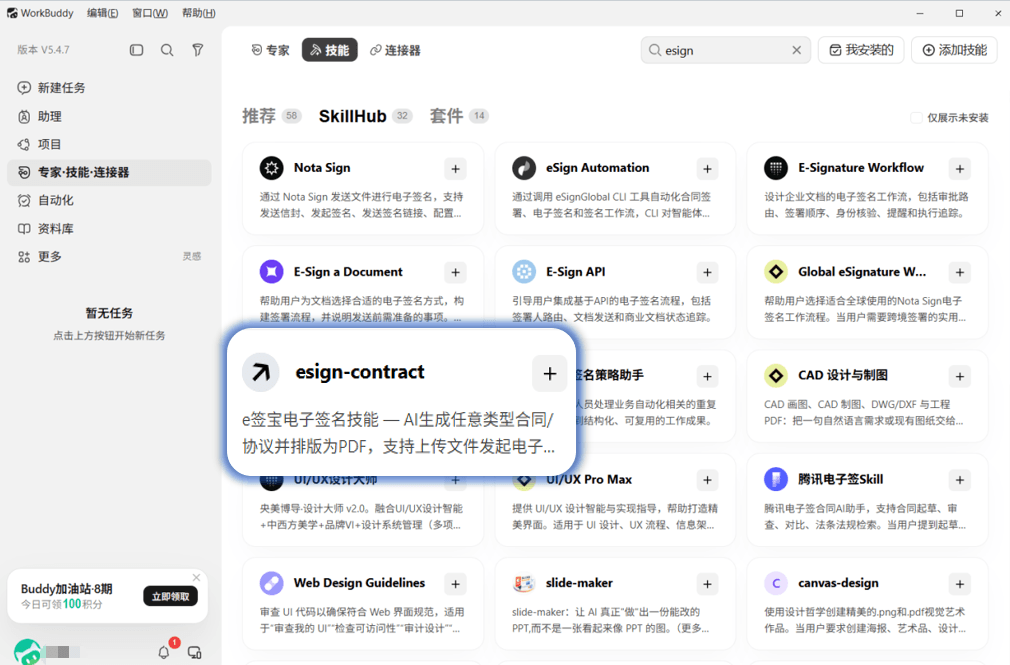Open the user avatar profile
This screenshot has height=665, width=1010.
pos(27,652)
